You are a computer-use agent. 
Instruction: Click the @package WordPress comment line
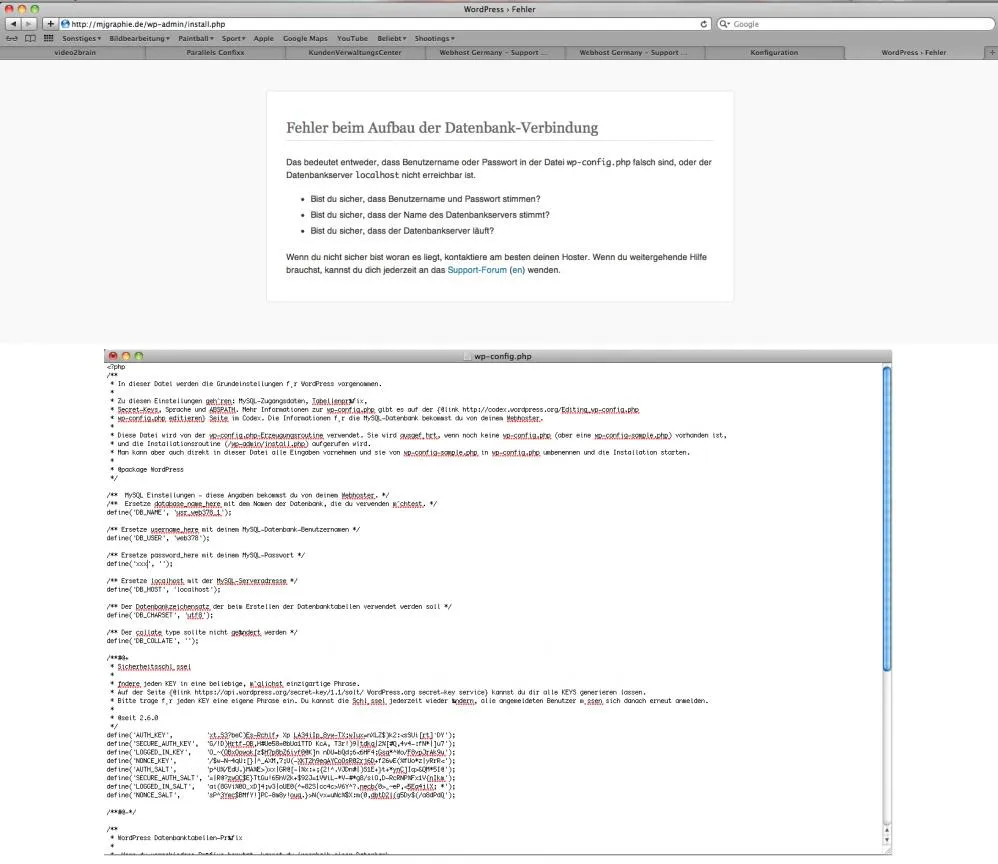(x=150, y=470)
